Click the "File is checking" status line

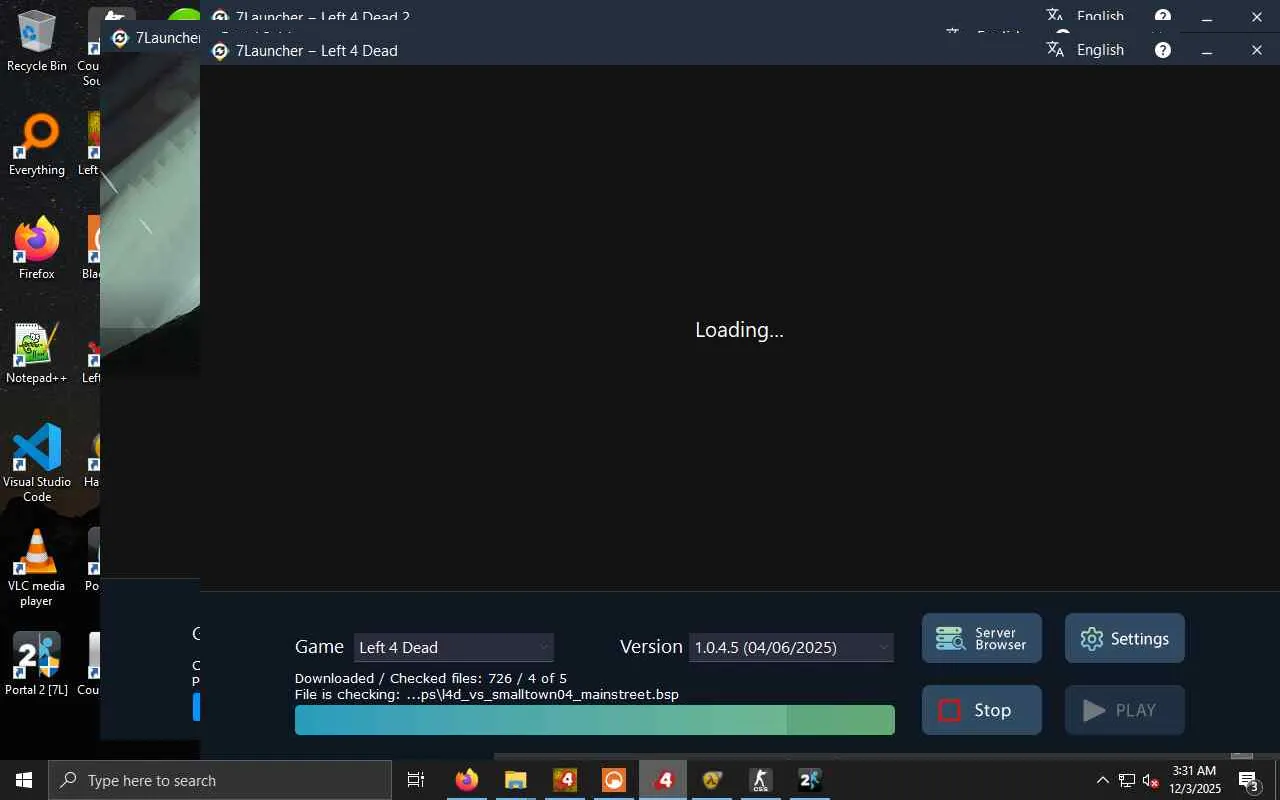coord(487,694)
